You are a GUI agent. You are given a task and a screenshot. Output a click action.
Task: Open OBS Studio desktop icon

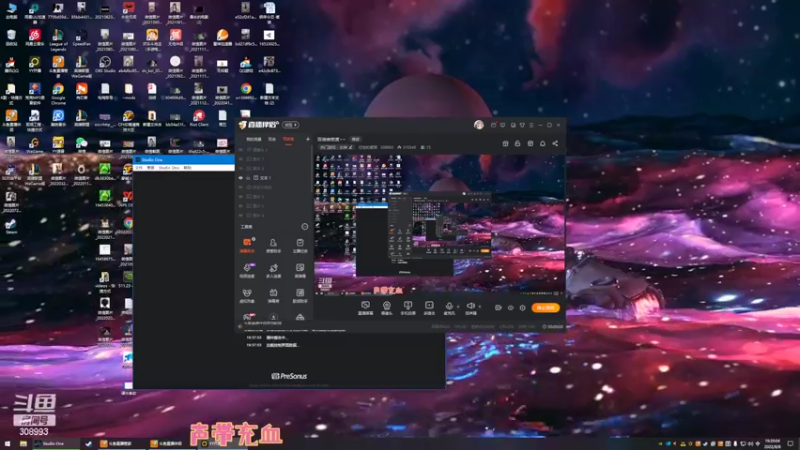[105, 65]
